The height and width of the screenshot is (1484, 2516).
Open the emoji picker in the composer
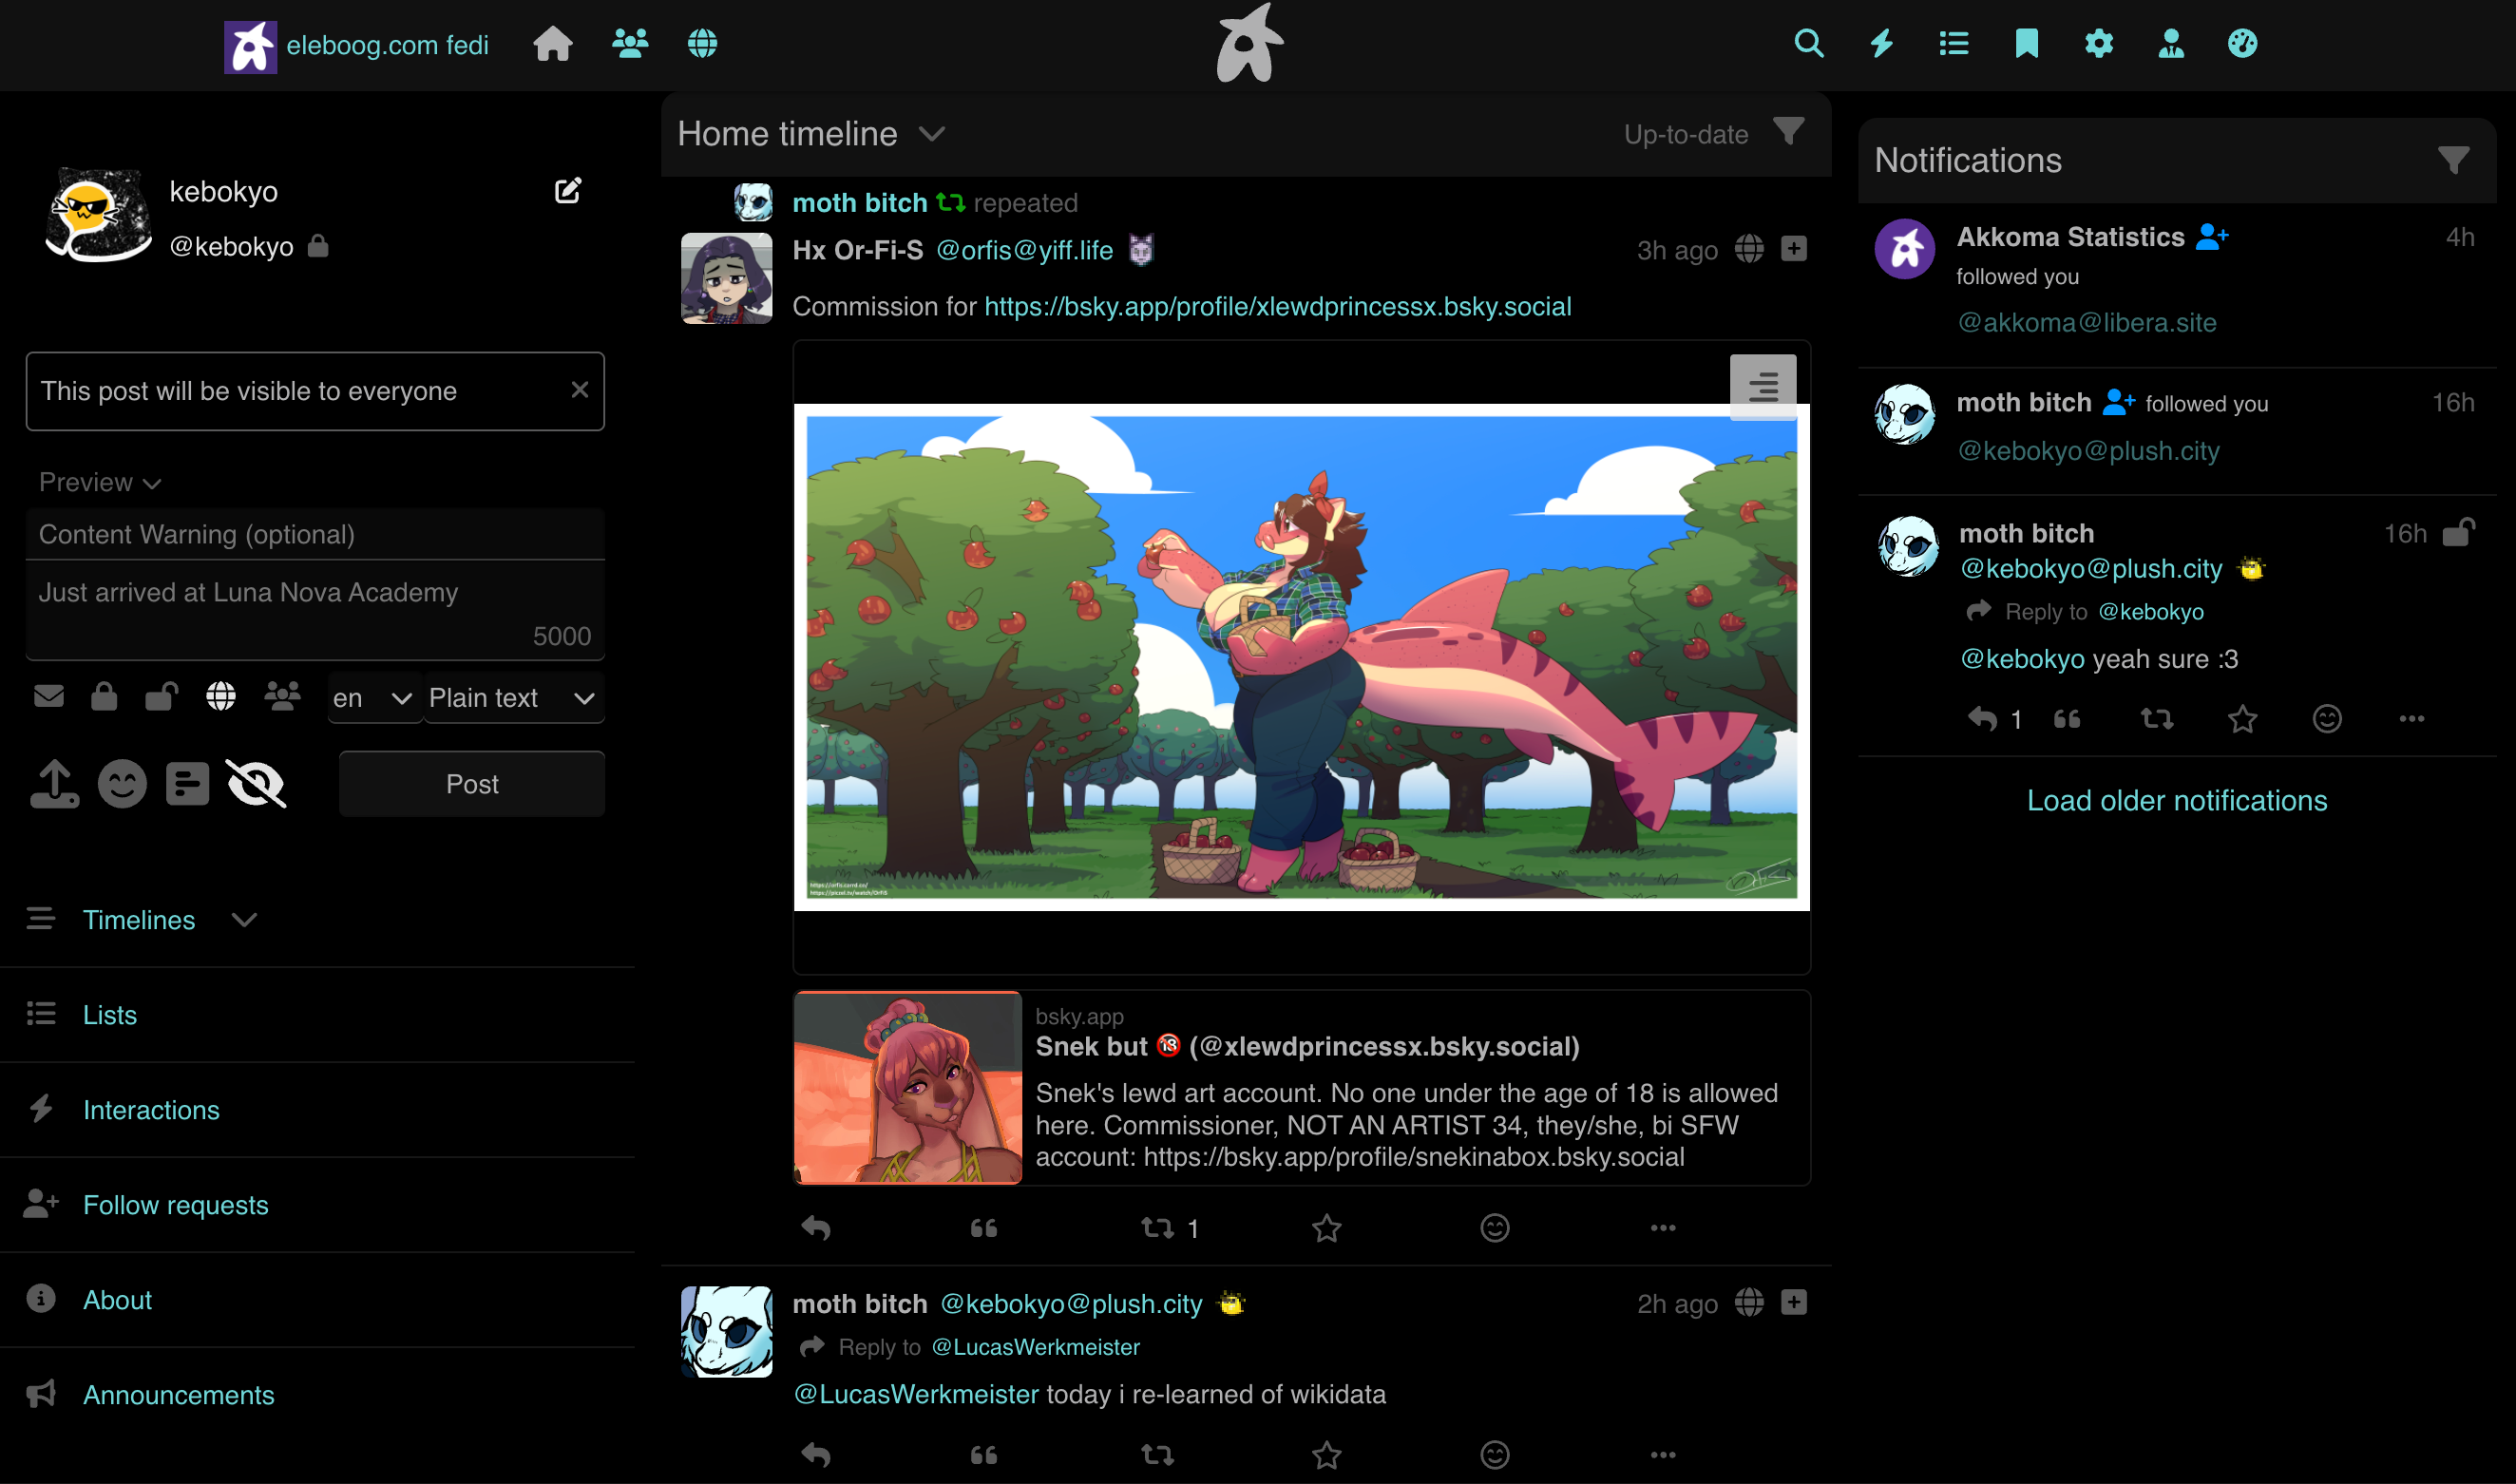coord(121,783)
